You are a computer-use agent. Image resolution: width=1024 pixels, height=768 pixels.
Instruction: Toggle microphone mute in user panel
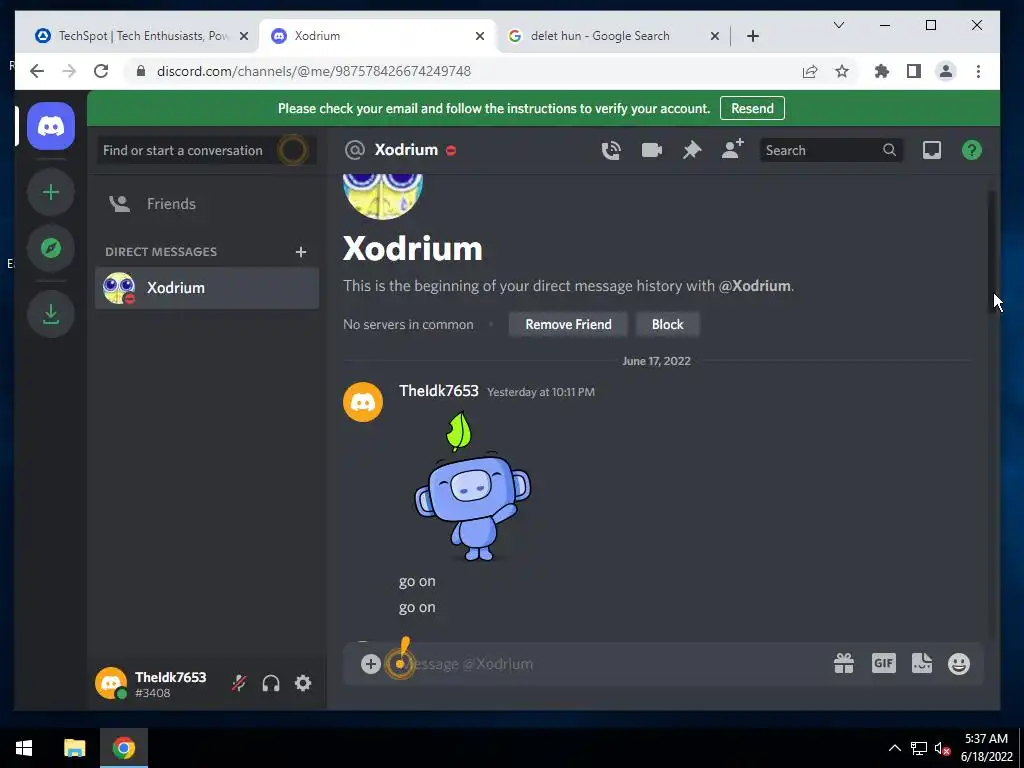pyautogui.click(x=239, y=683)
